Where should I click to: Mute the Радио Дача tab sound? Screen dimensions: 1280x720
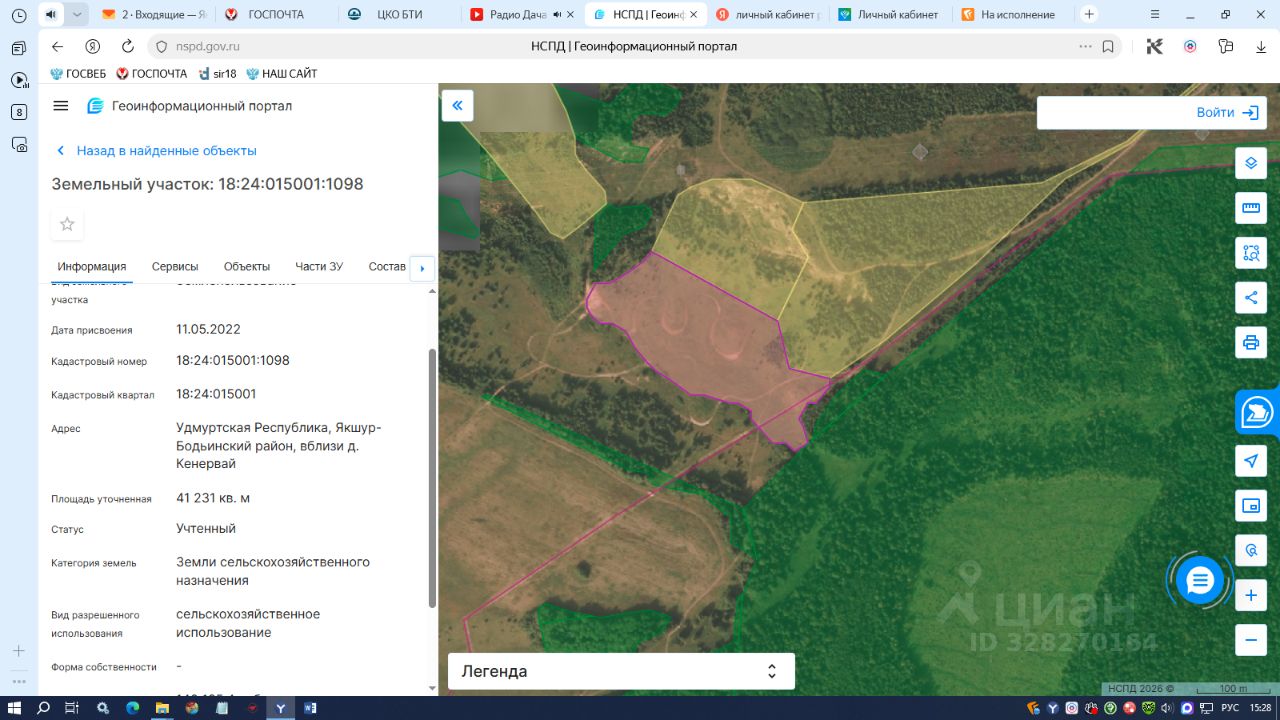[556, 15]
